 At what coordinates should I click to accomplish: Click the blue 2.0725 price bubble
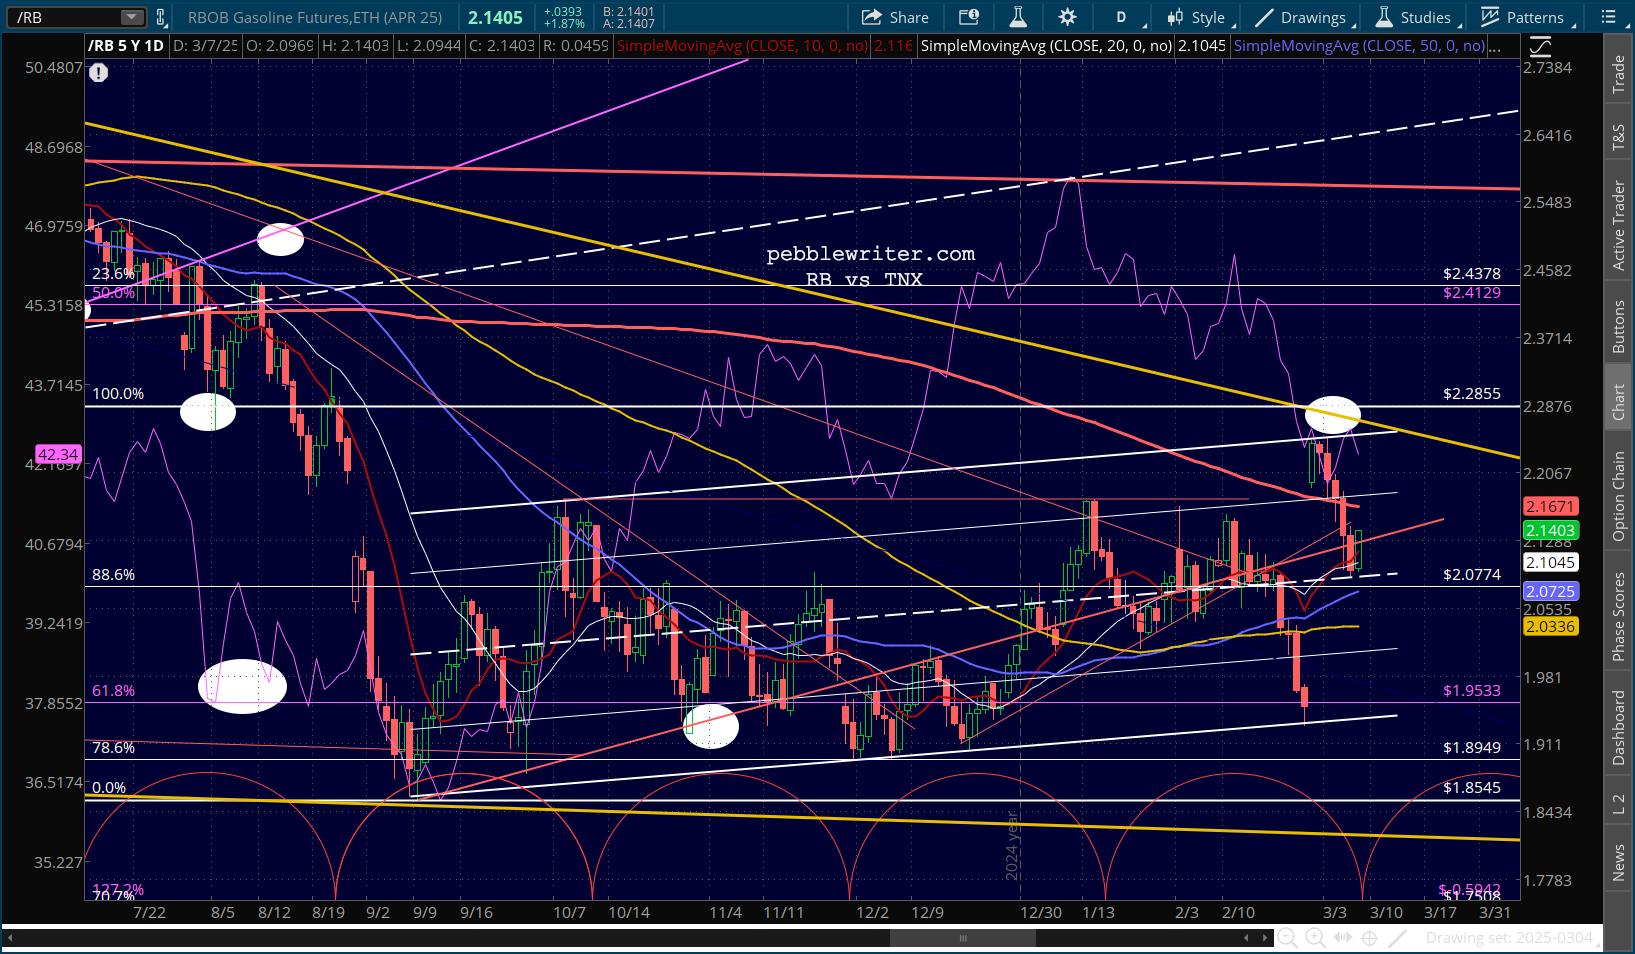click(x=1550, y=592)
